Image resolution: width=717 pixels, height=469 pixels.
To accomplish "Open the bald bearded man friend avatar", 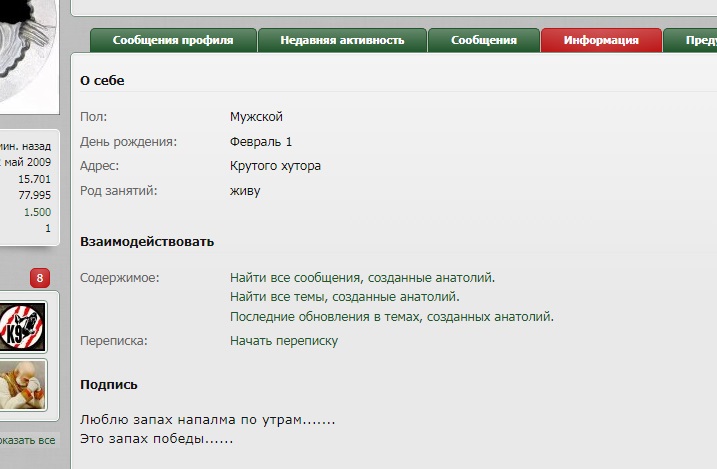I will 24,386.
